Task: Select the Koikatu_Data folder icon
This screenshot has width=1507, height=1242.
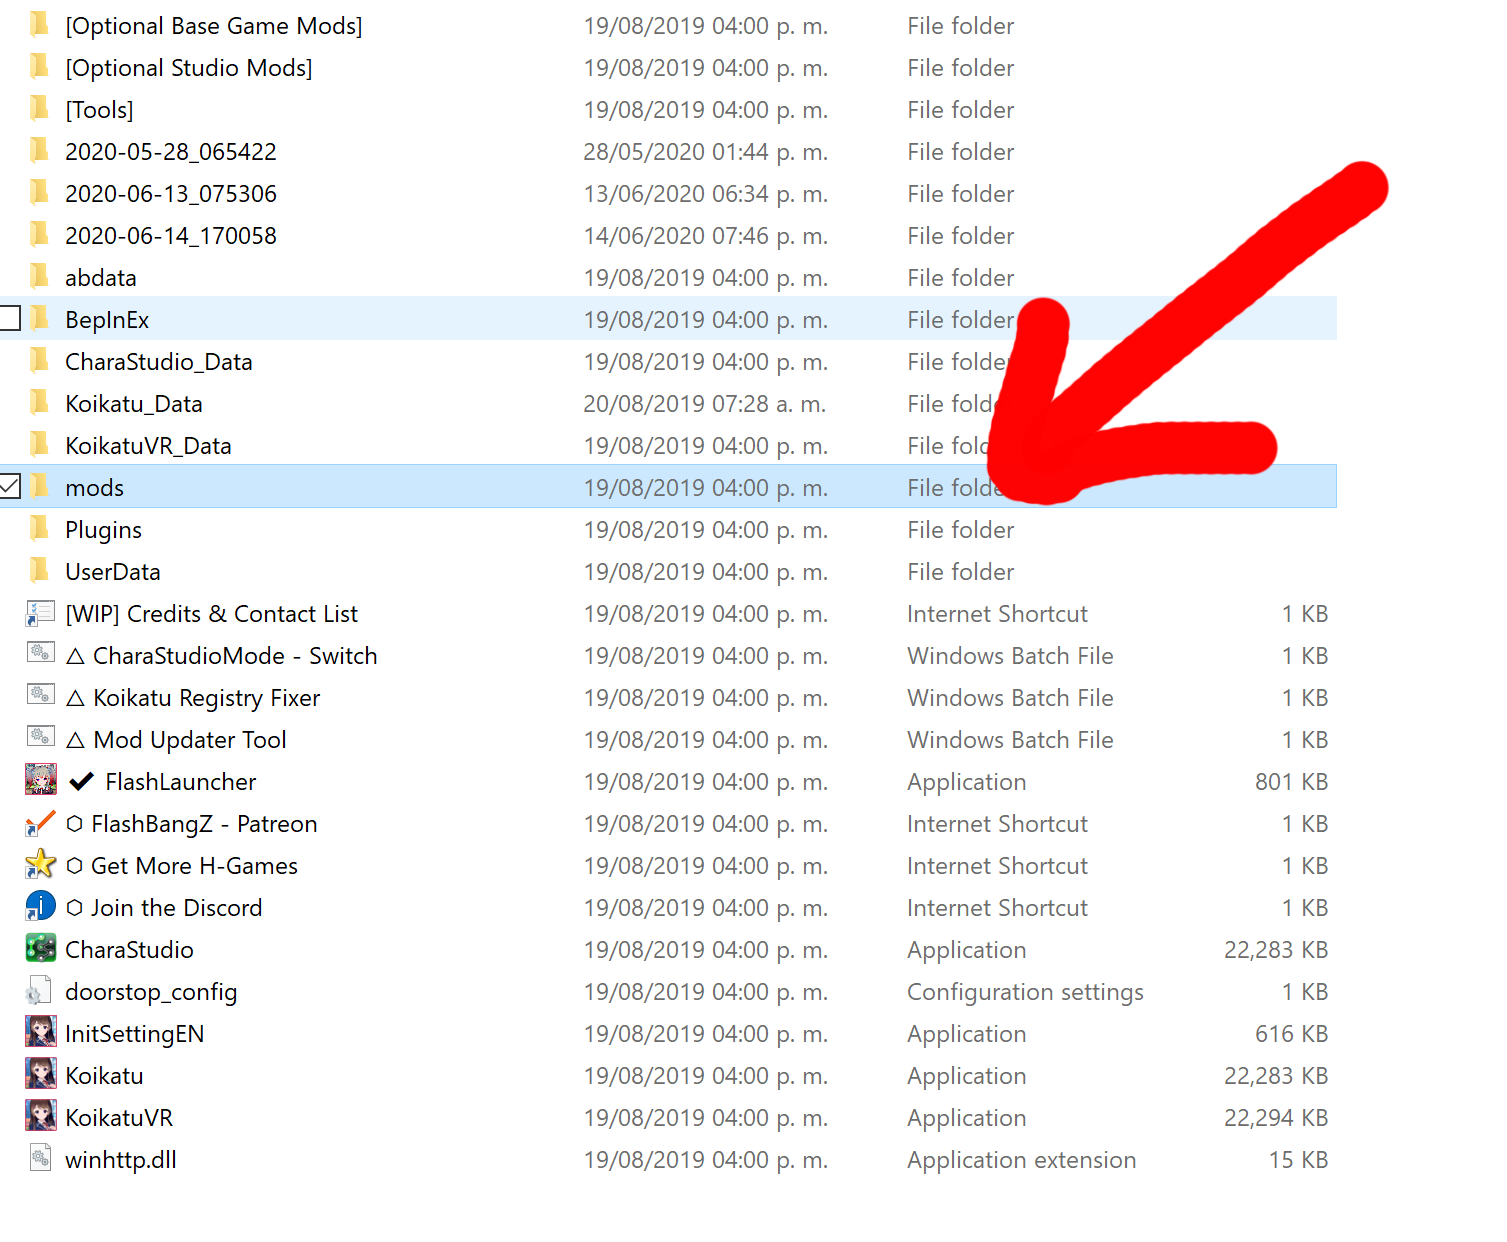Action: [x=39, y=402]
